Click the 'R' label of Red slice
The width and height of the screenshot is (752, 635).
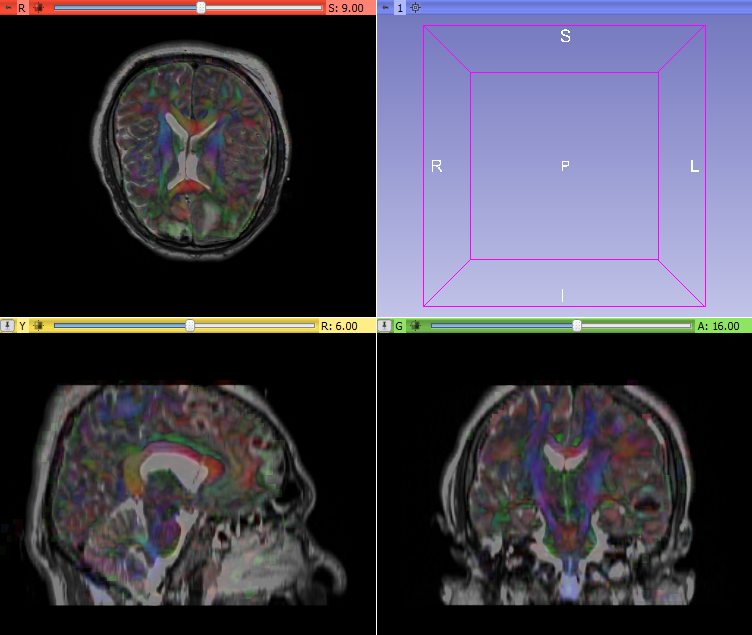[22, 7]
